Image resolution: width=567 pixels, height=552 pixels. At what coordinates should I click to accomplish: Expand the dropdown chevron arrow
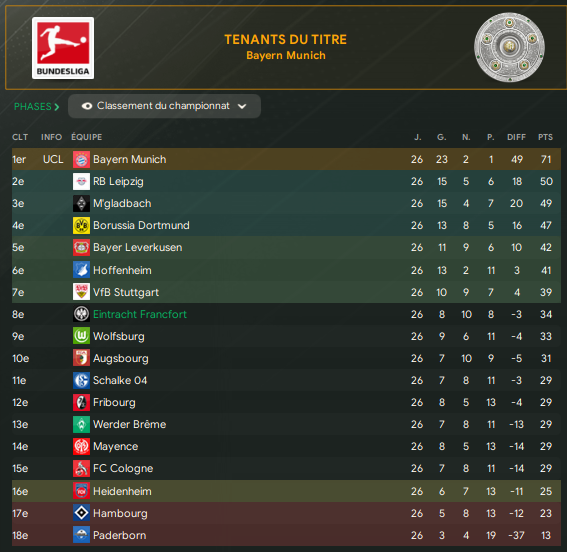[242, 106]
